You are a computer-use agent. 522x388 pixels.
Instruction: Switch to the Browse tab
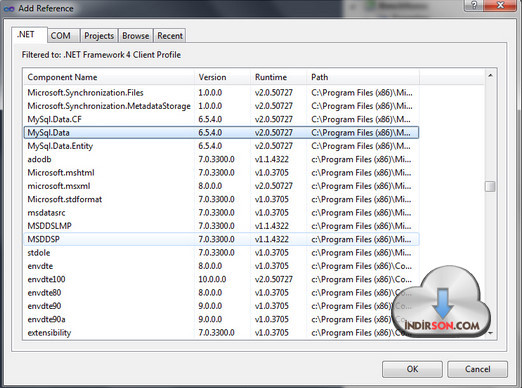[x=135, y=36]
